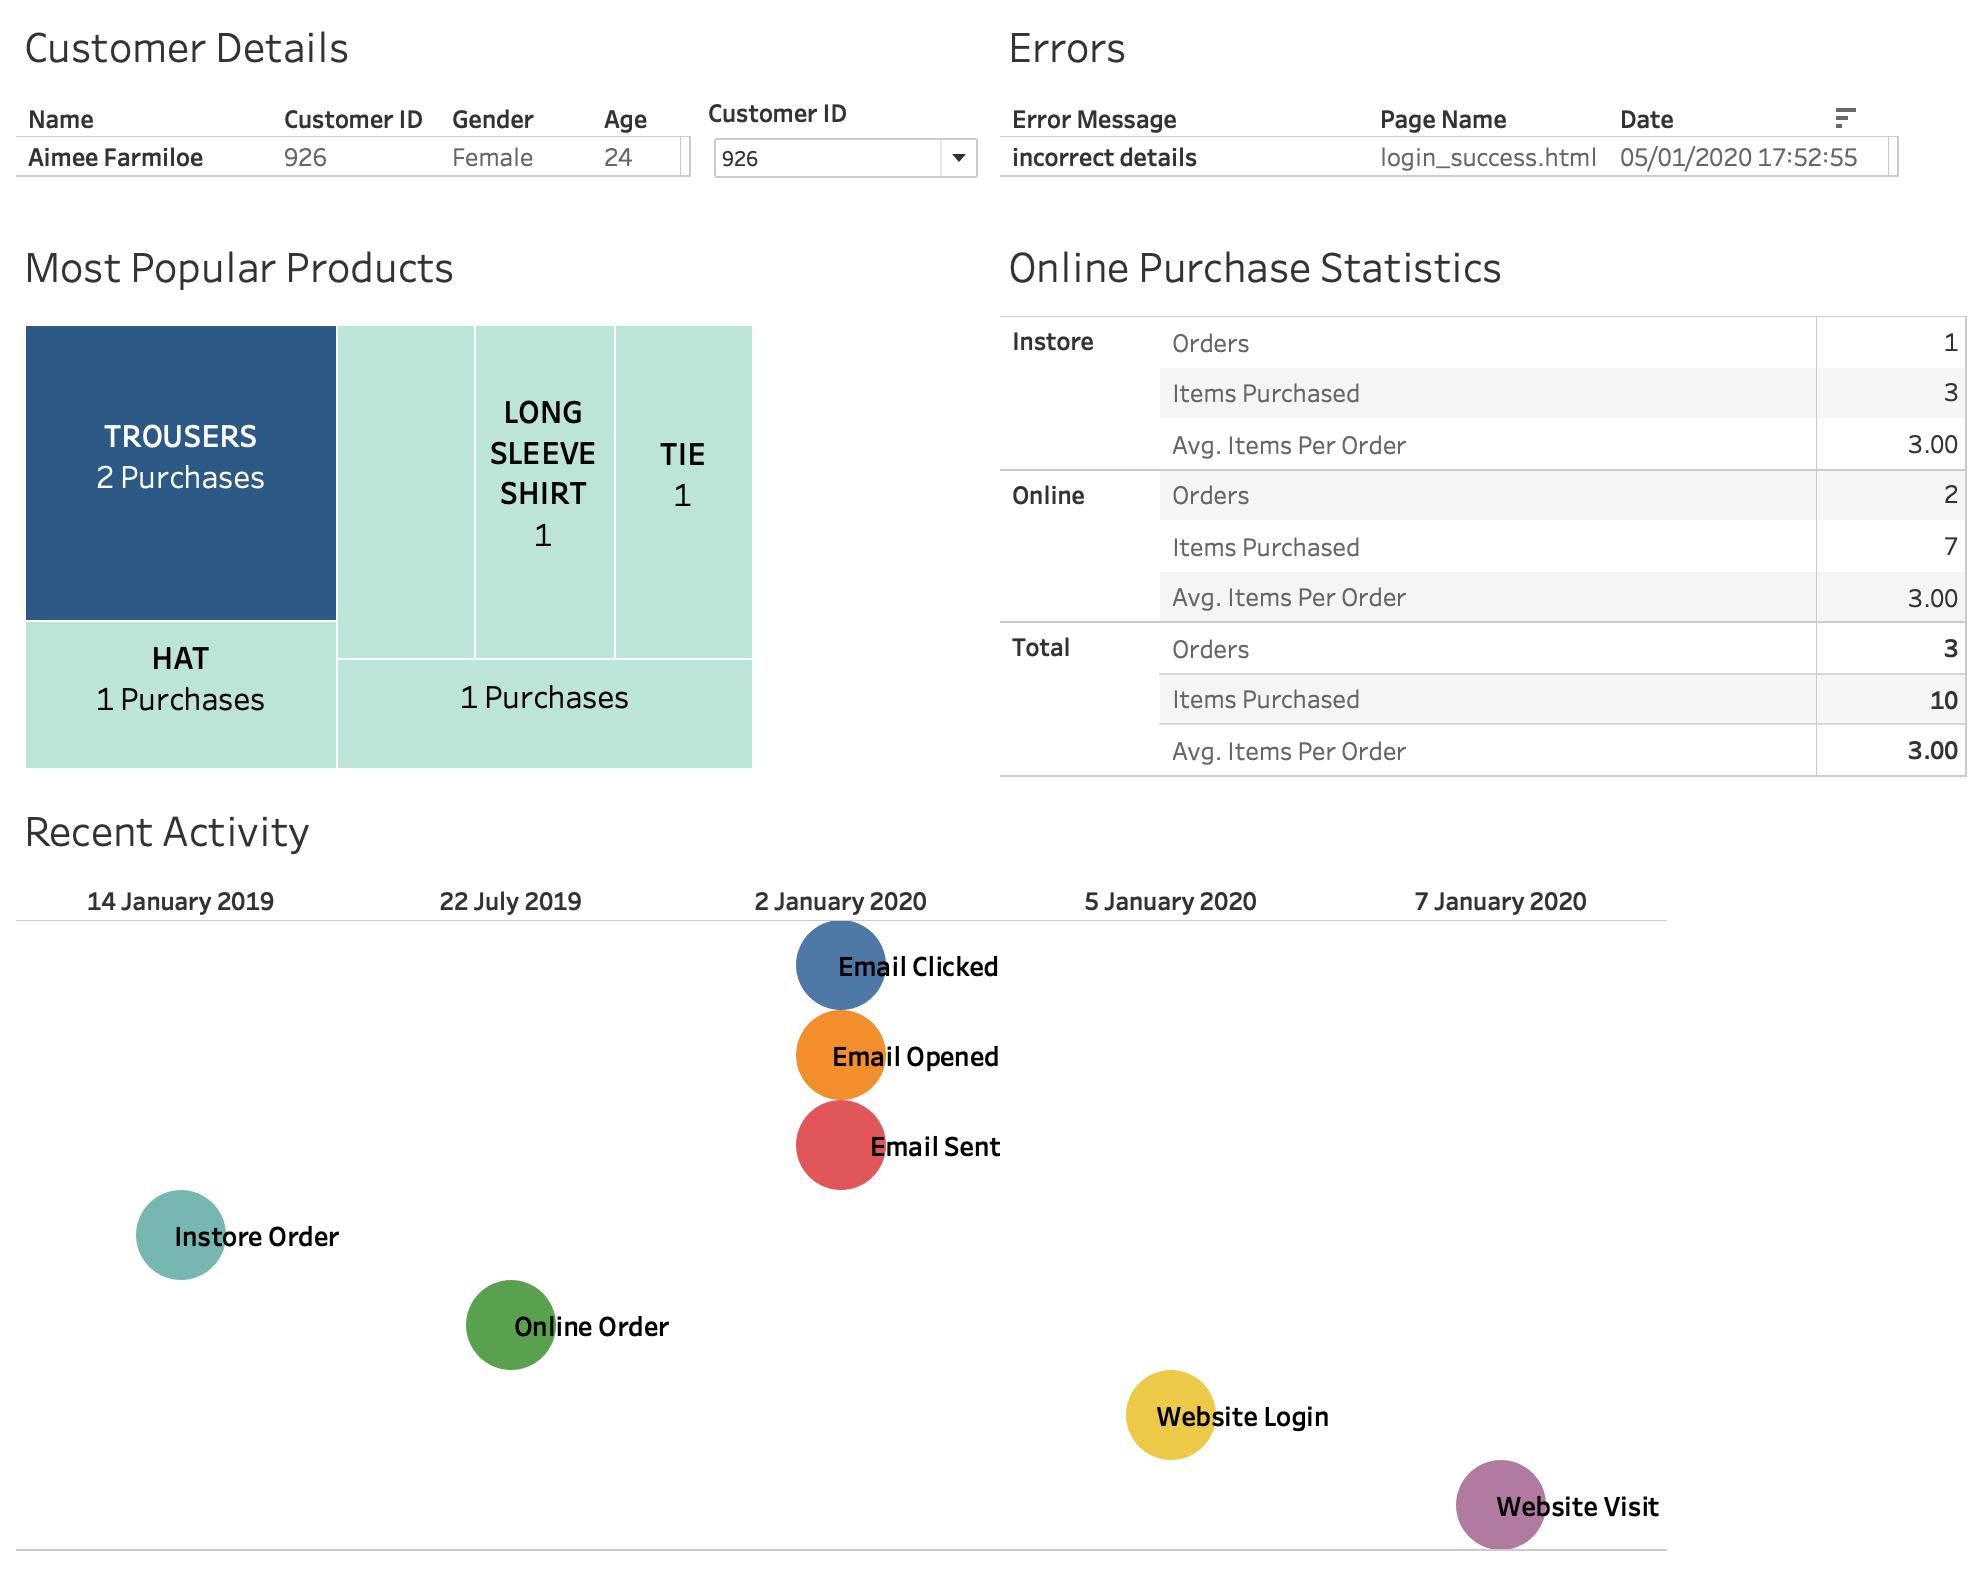This screenshot has width=1986, height=1578.
Task: Click the login_success.html page name
Action: [1487, 158]
